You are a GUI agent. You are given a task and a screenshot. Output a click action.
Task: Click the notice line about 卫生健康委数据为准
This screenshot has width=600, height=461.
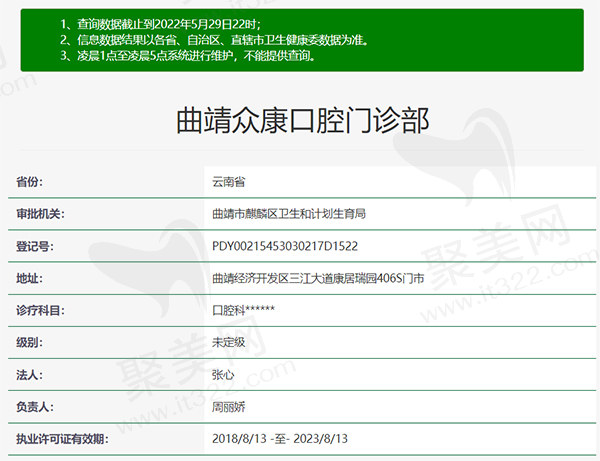[214, 40]
